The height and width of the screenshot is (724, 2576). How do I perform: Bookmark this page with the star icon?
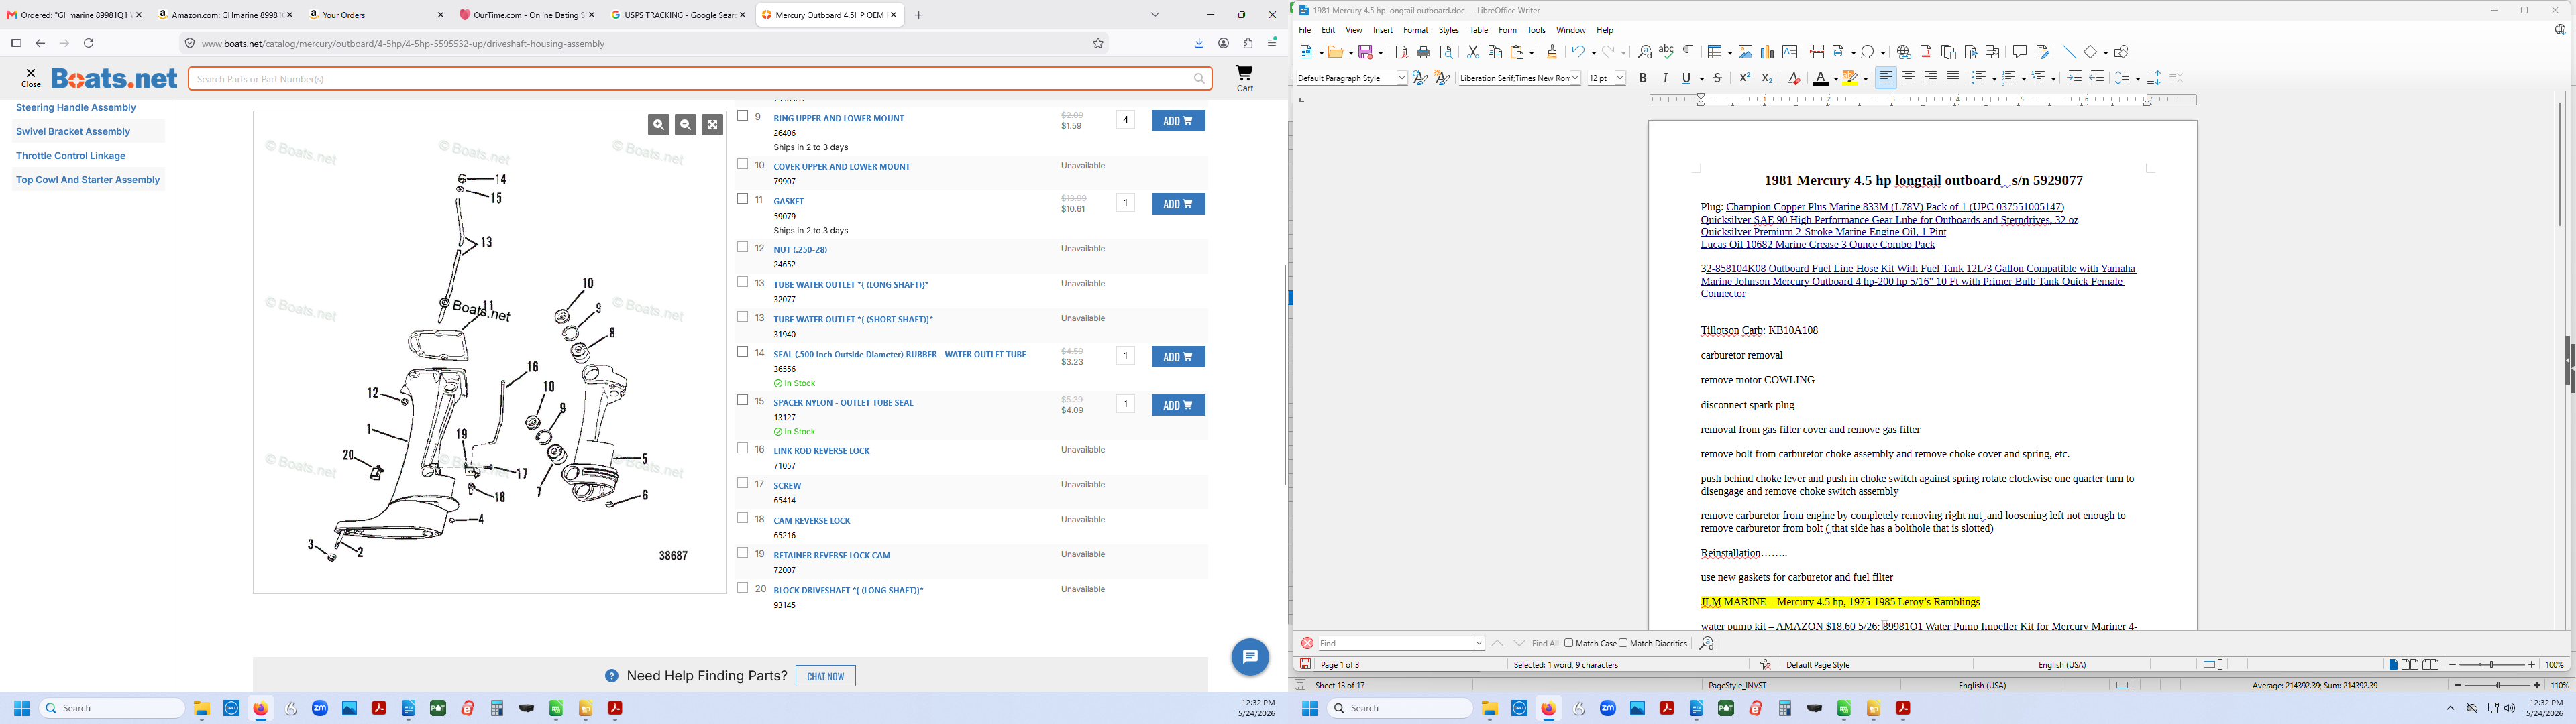[x=1098, y=44]
